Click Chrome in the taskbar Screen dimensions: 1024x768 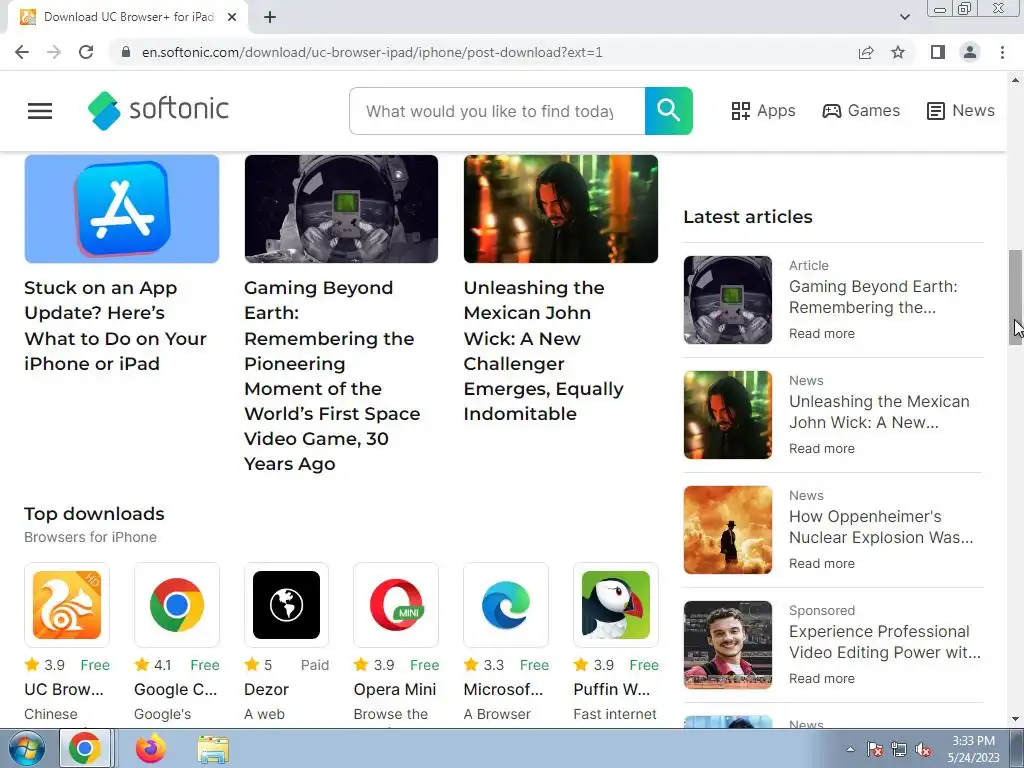[85, 748]
